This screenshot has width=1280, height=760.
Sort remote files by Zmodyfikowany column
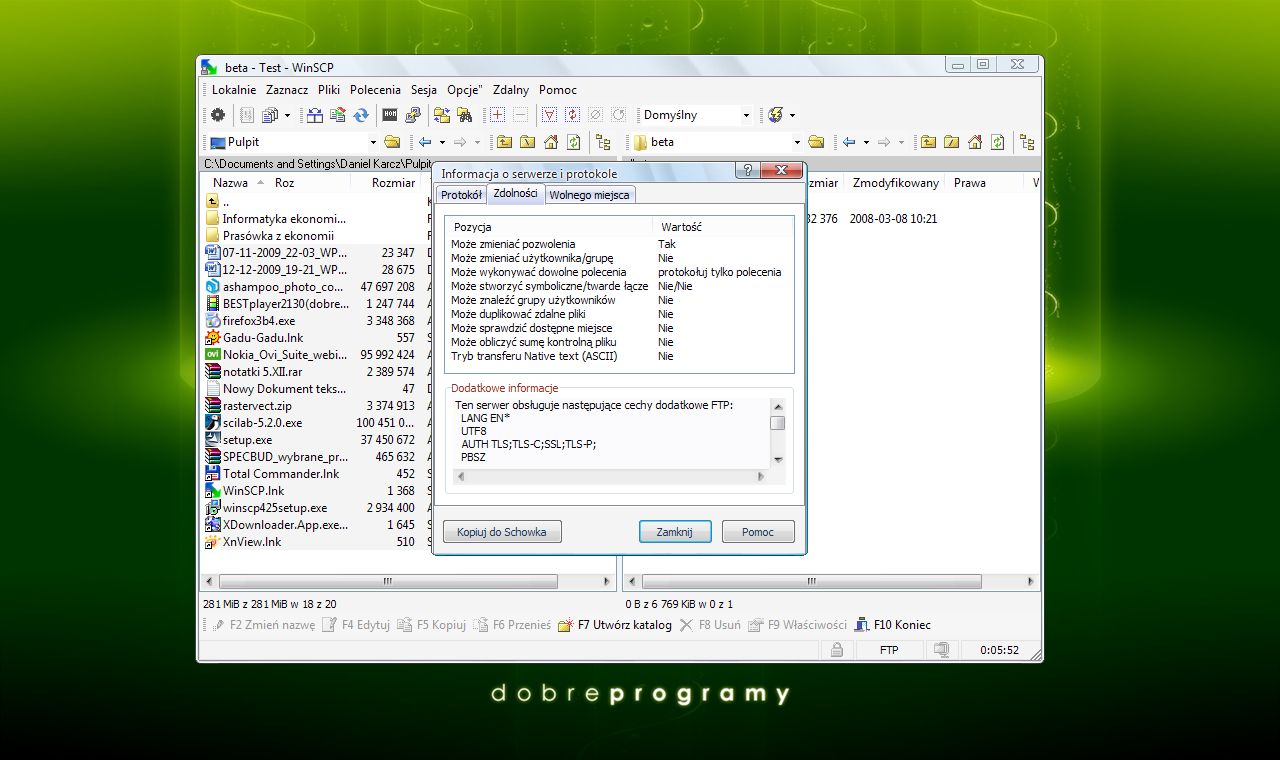tap(896, 183)
